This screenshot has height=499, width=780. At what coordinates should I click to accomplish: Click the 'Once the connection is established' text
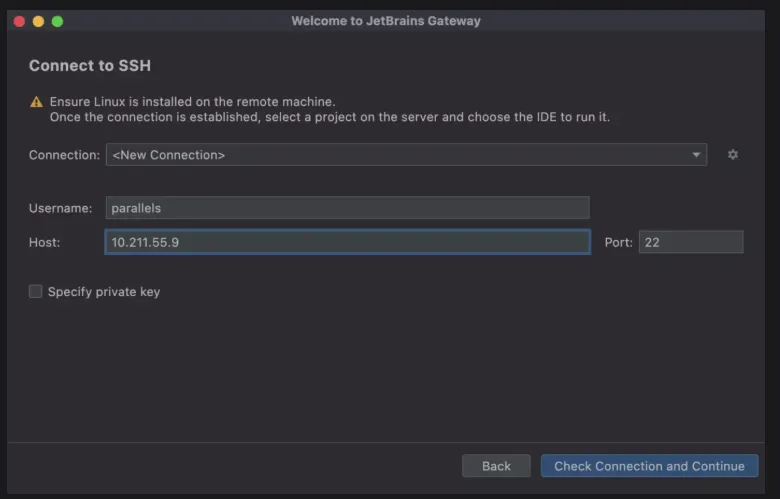click(x=329, y=117)
